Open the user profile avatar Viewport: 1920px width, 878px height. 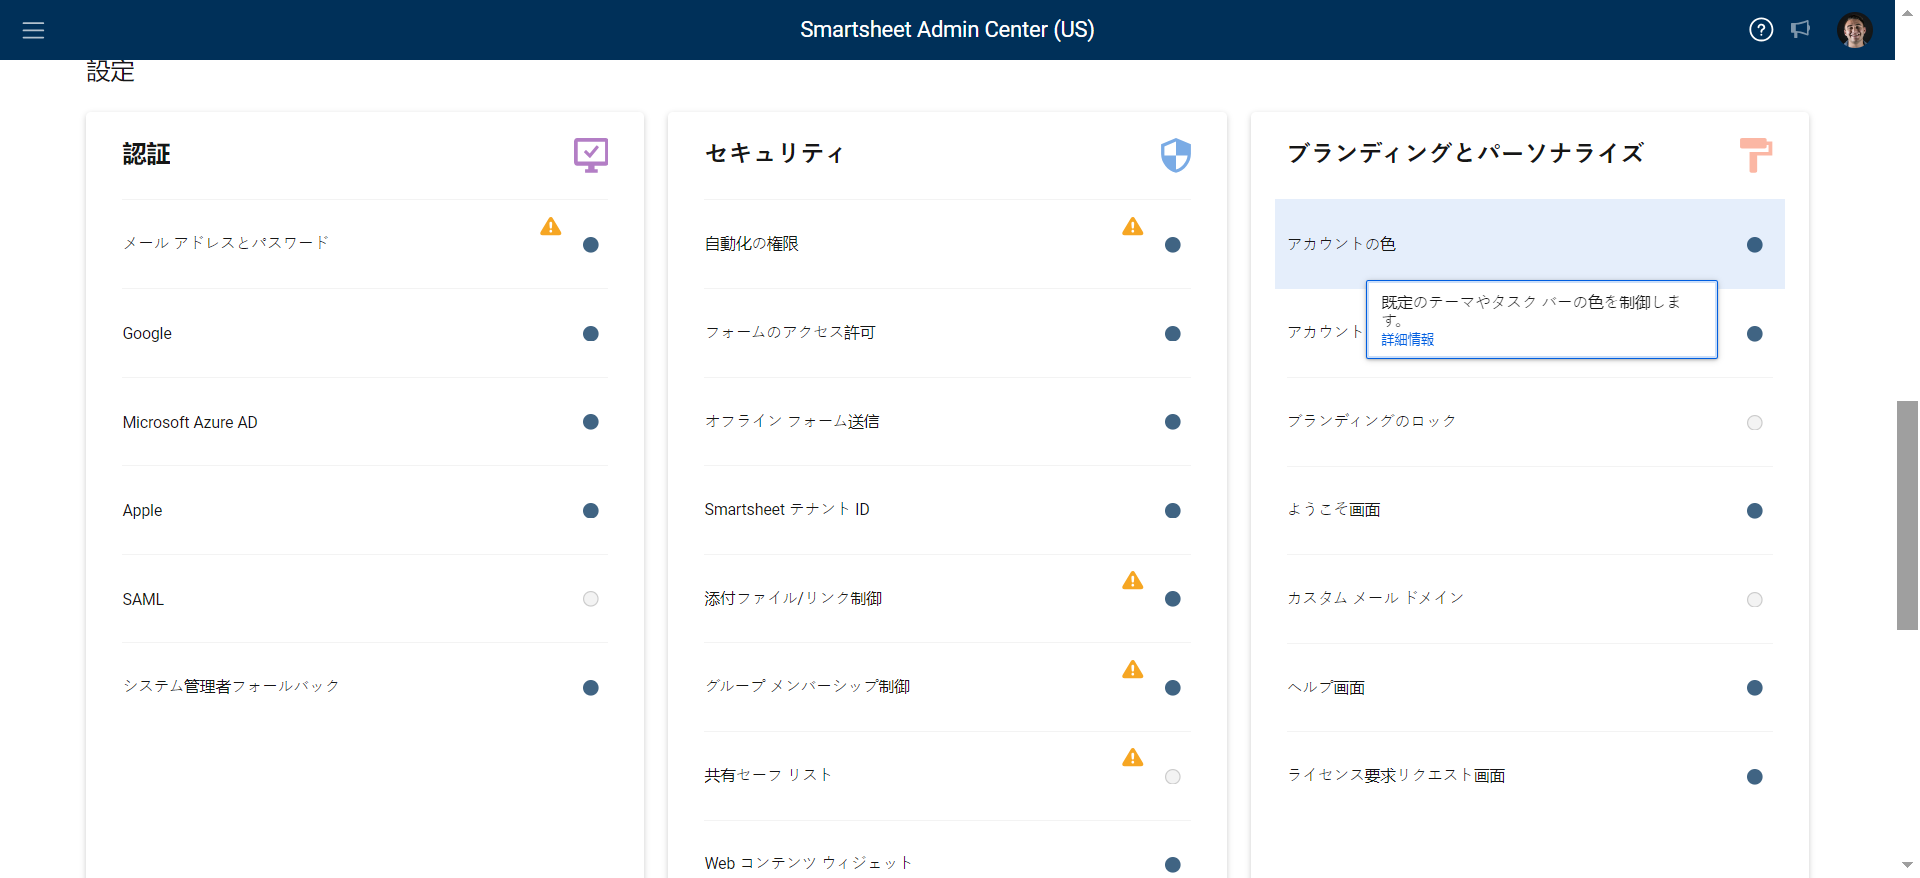coord(1854,30)
